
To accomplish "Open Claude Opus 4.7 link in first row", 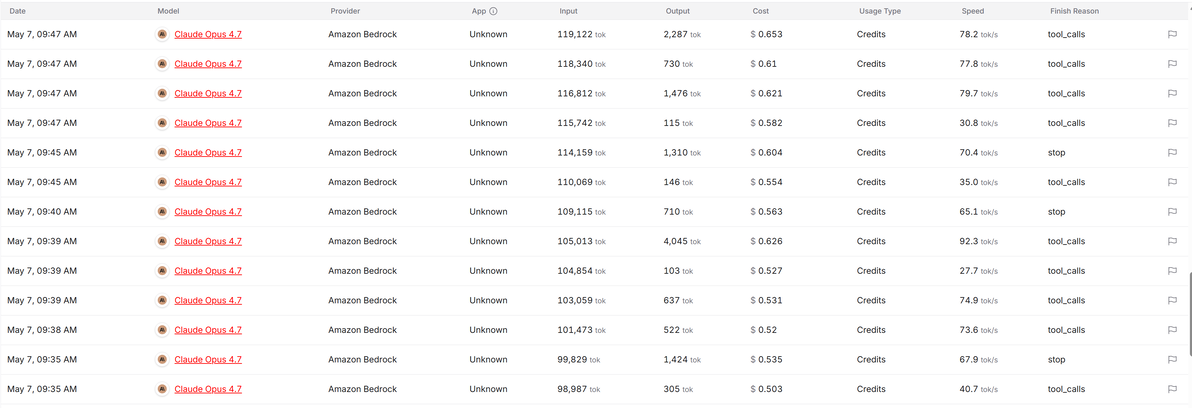I will [x=208, y=34].
